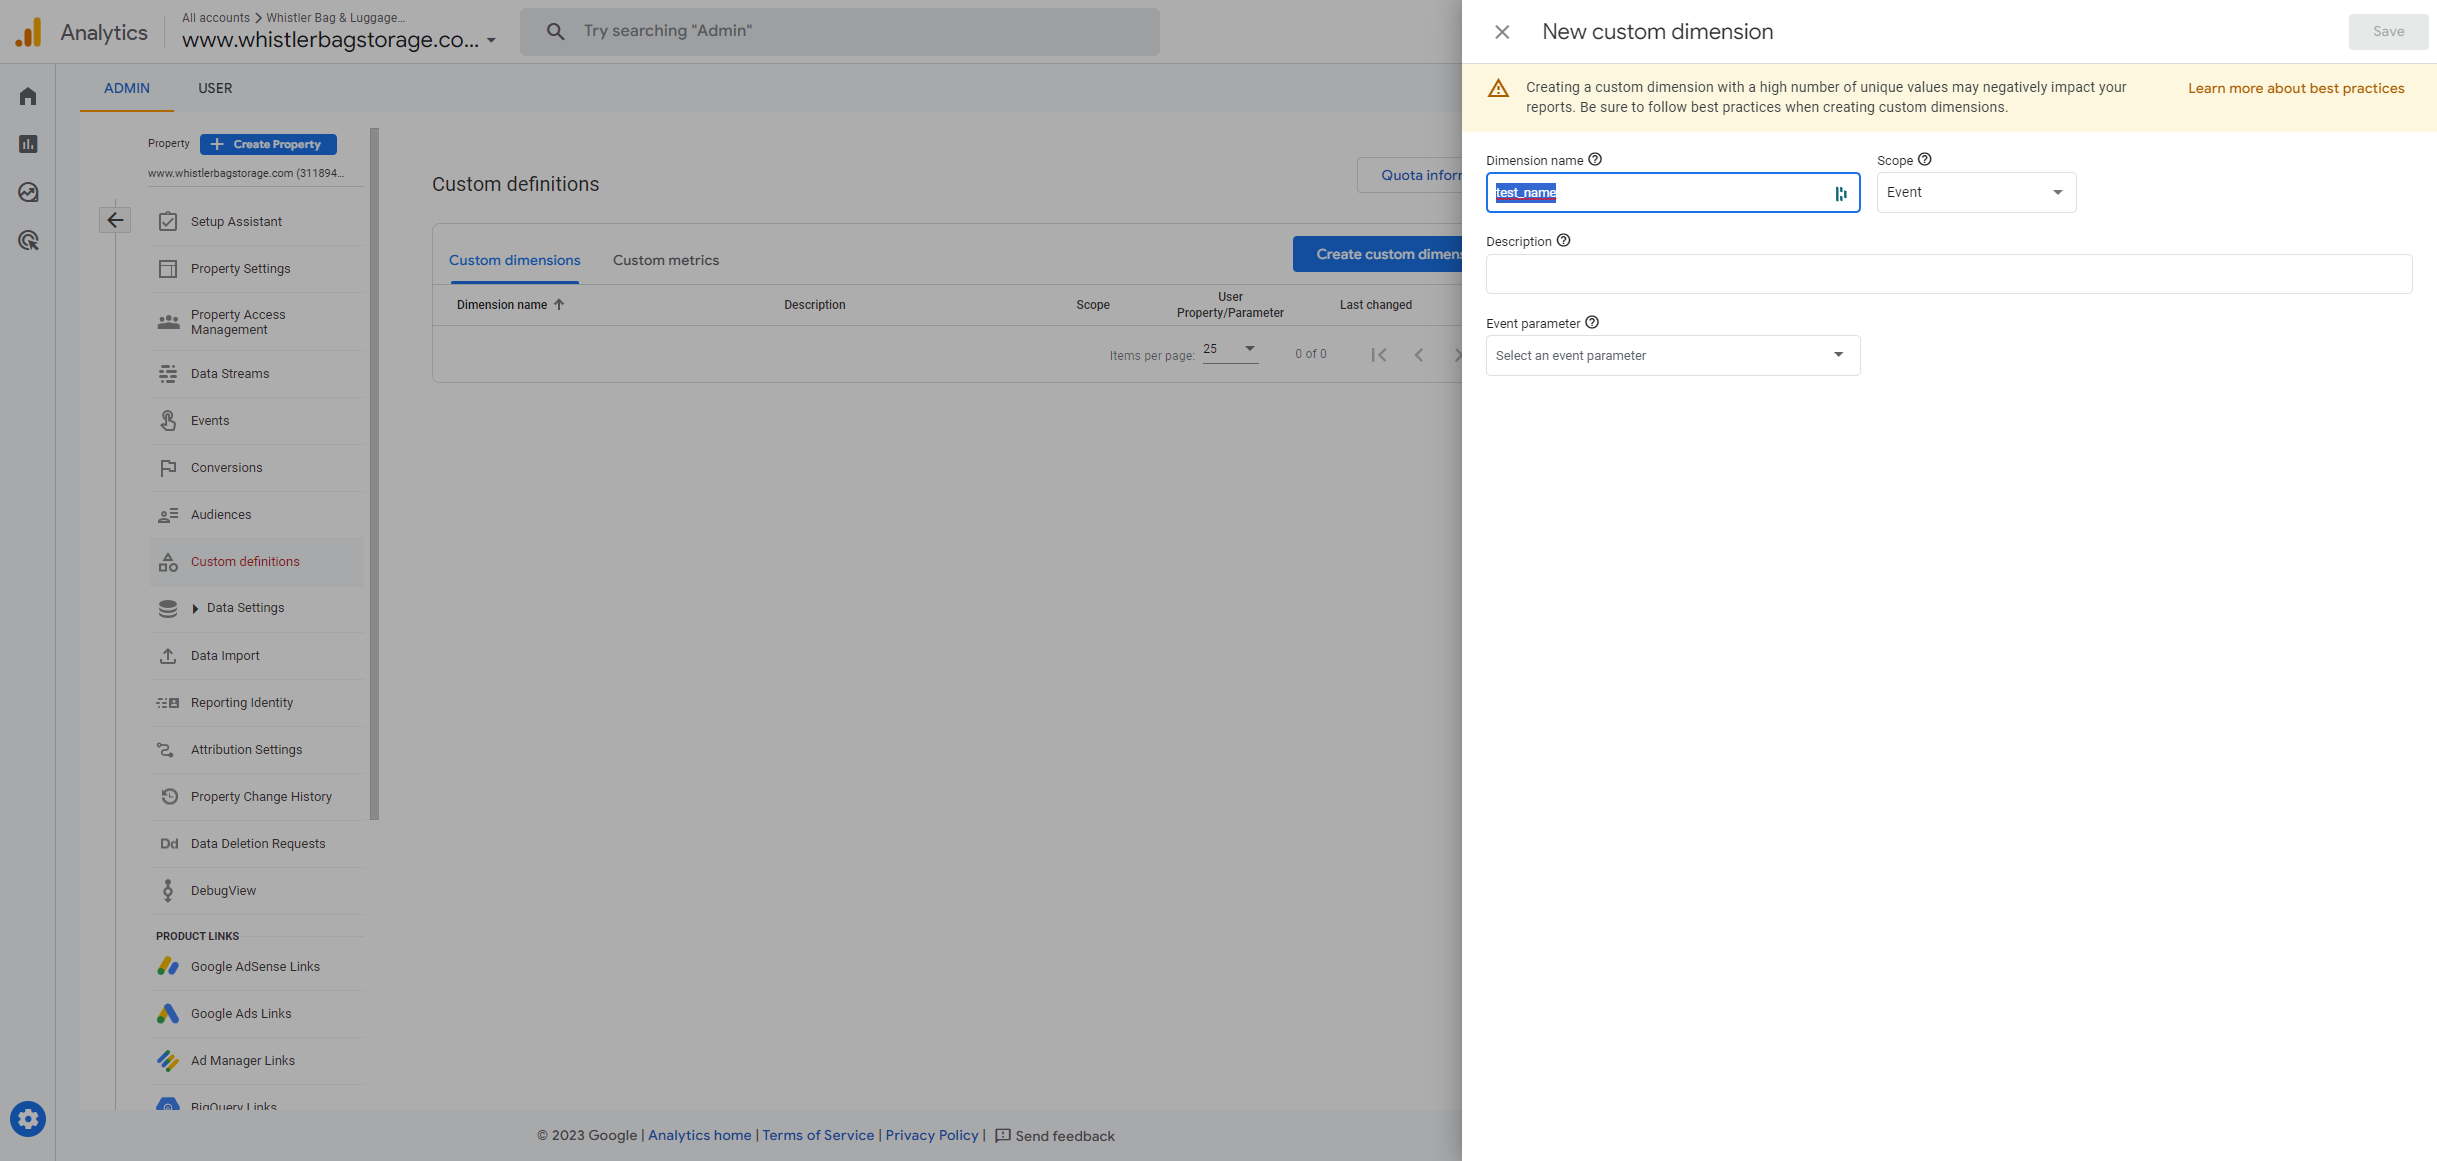This screenshot has width=2437, height=1161.
Task: Click the Data Import upload icon
Action: pyautogui.click(x=168, y=655)
